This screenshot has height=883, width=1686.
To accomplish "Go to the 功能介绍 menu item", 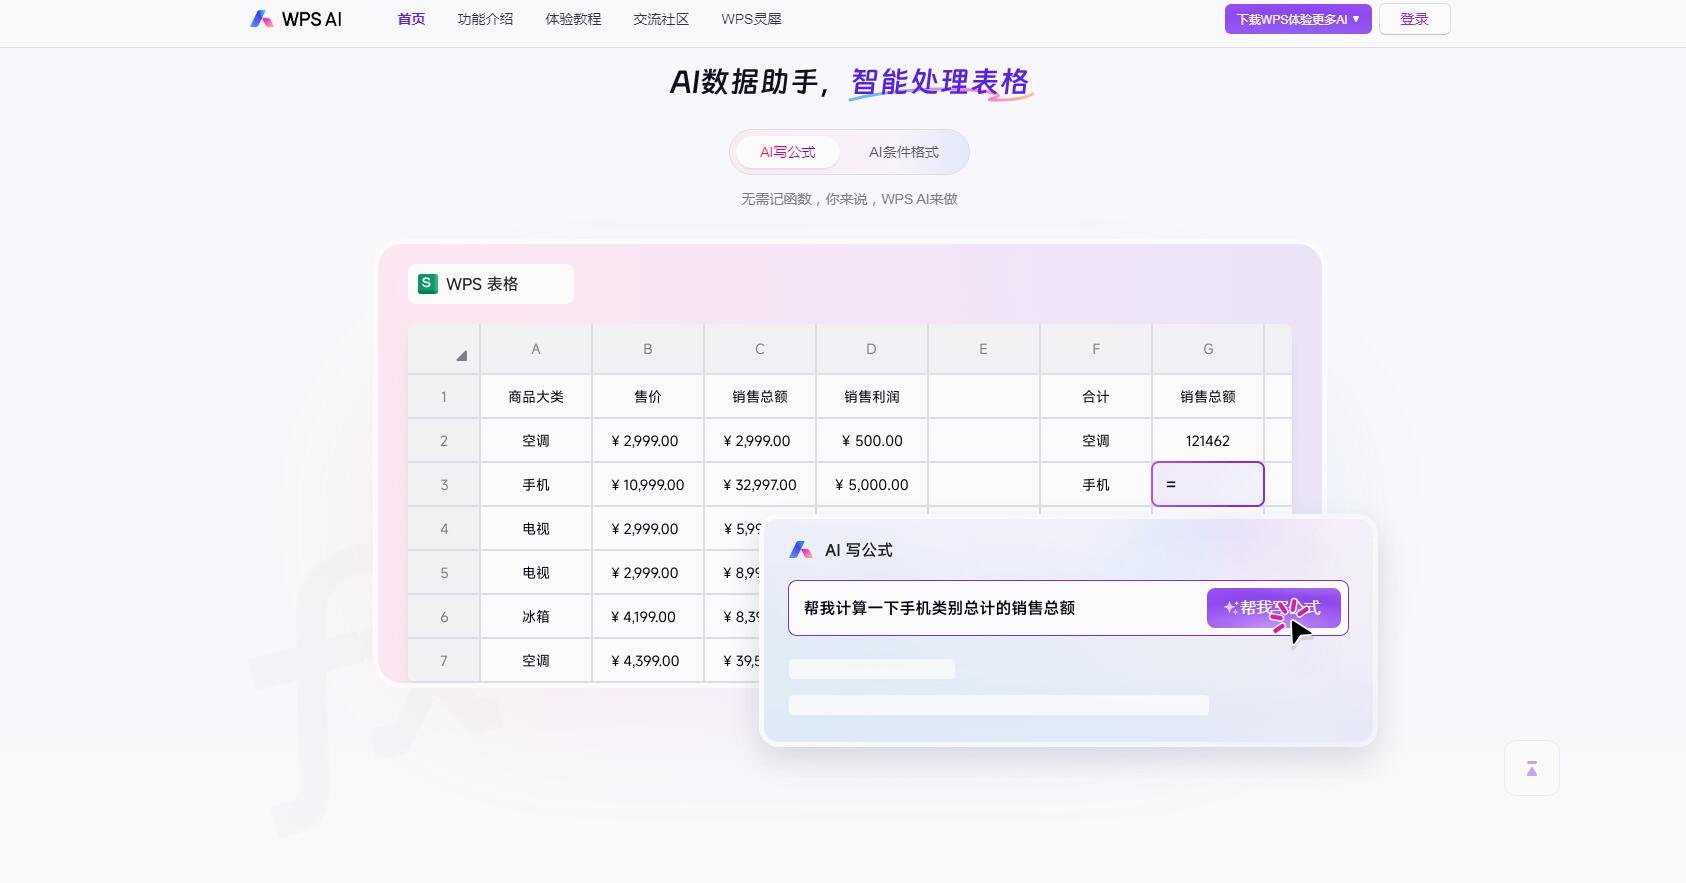I will pyautogui.click(x=485, y=19).
